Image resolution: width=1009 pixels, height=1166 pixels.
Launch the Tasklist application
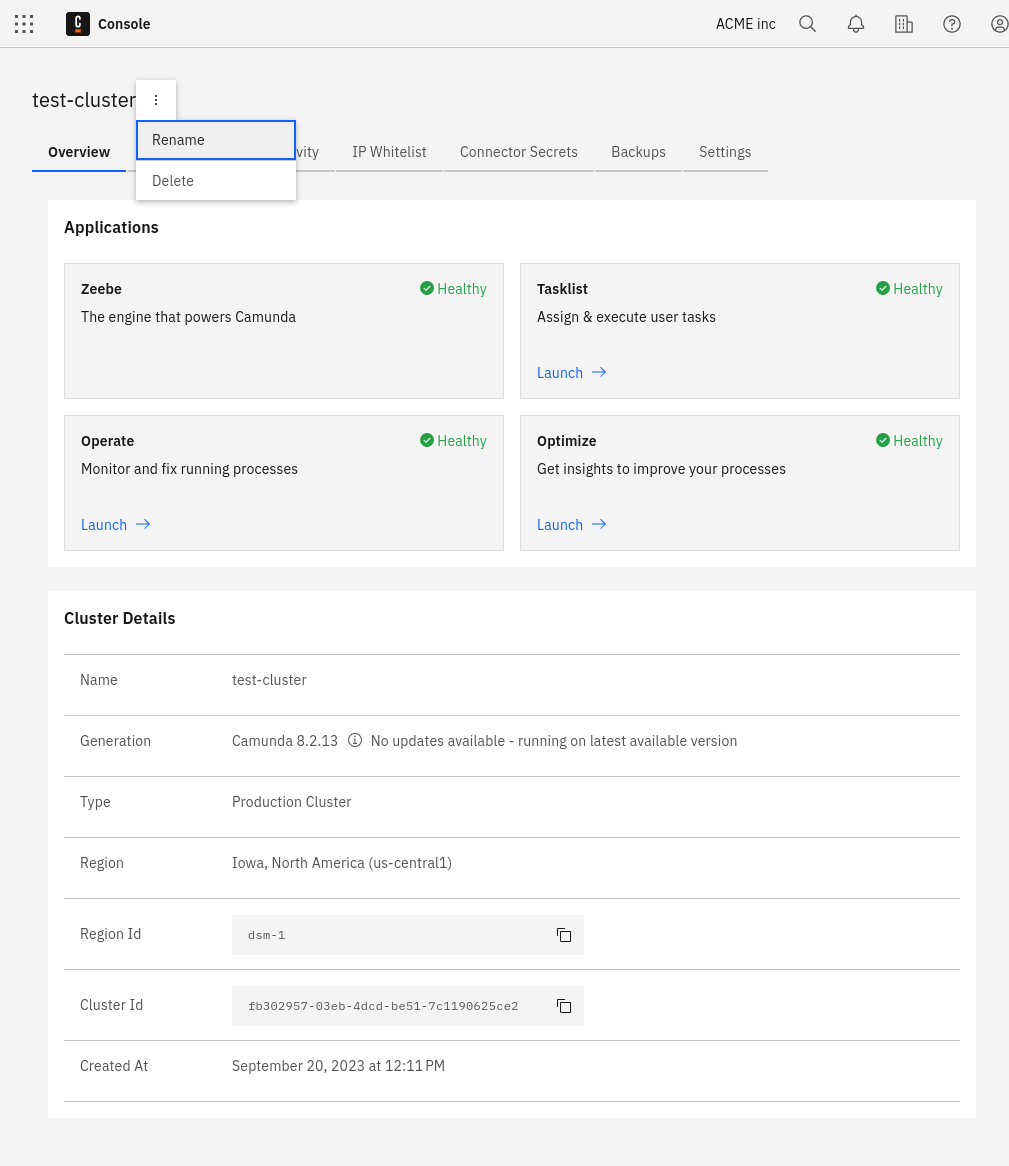coord(572,373)
